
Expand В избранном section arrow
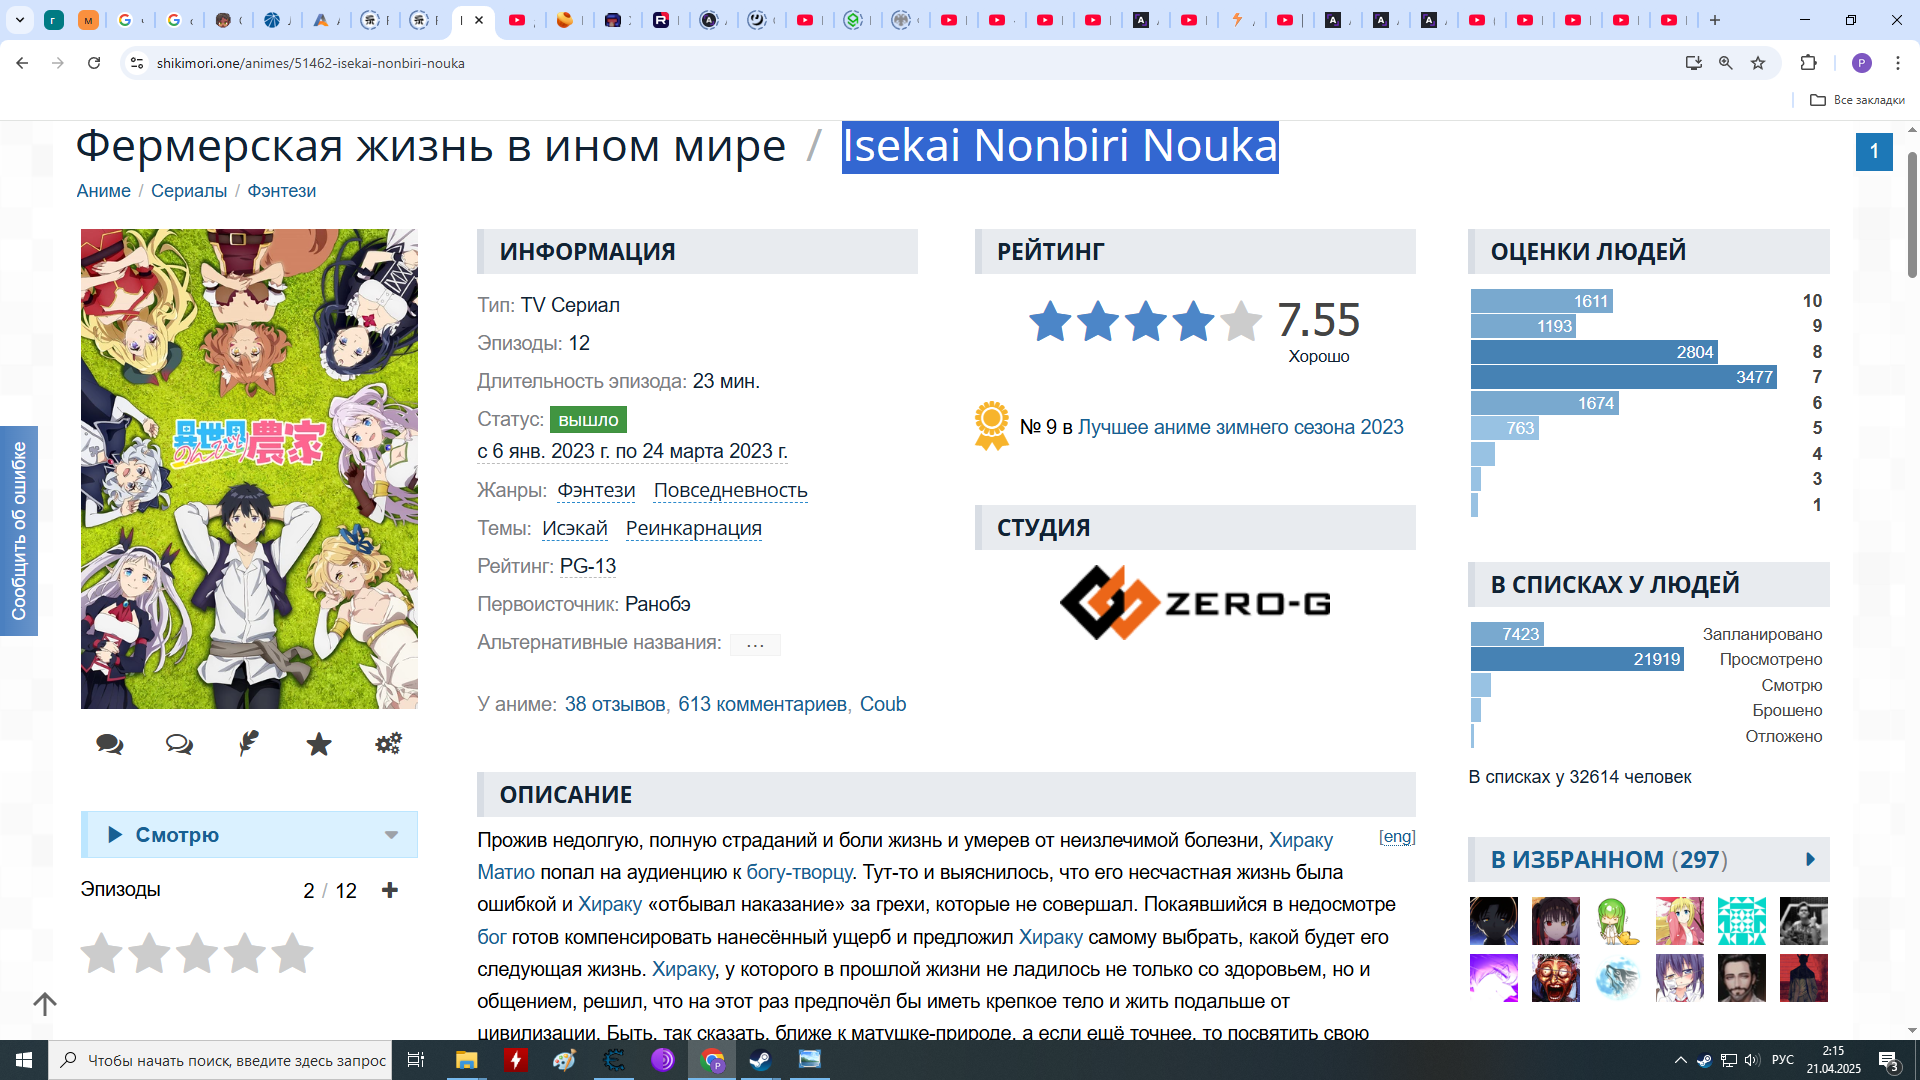pos(1810,860)
